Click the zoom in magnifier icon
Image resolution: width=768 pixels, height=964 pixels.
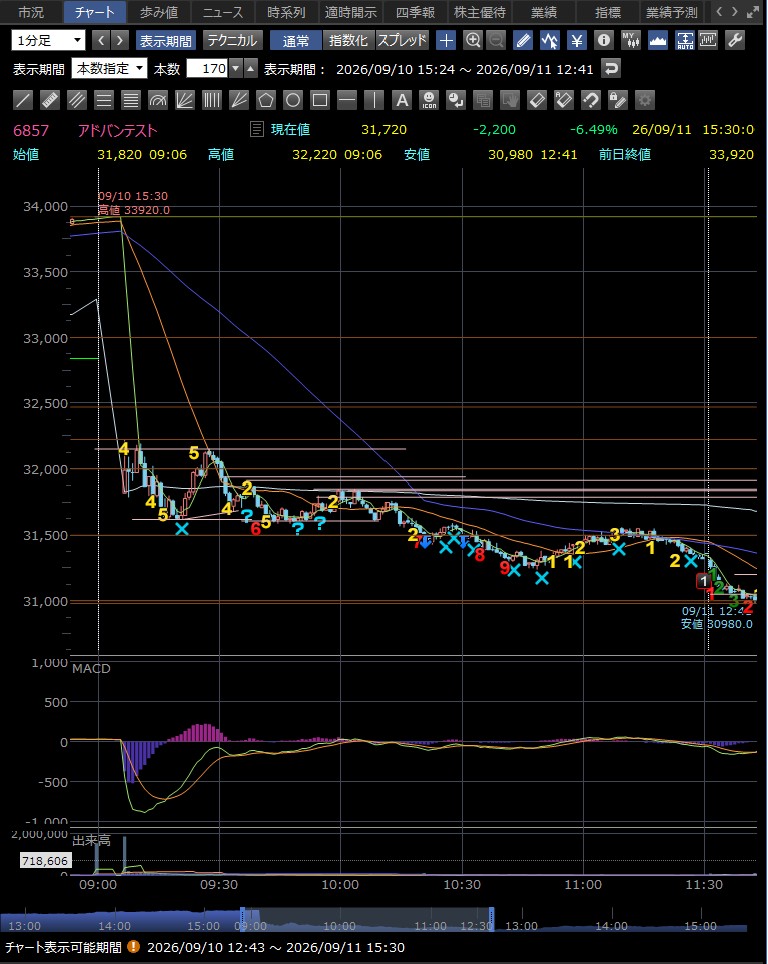point(472,41)
